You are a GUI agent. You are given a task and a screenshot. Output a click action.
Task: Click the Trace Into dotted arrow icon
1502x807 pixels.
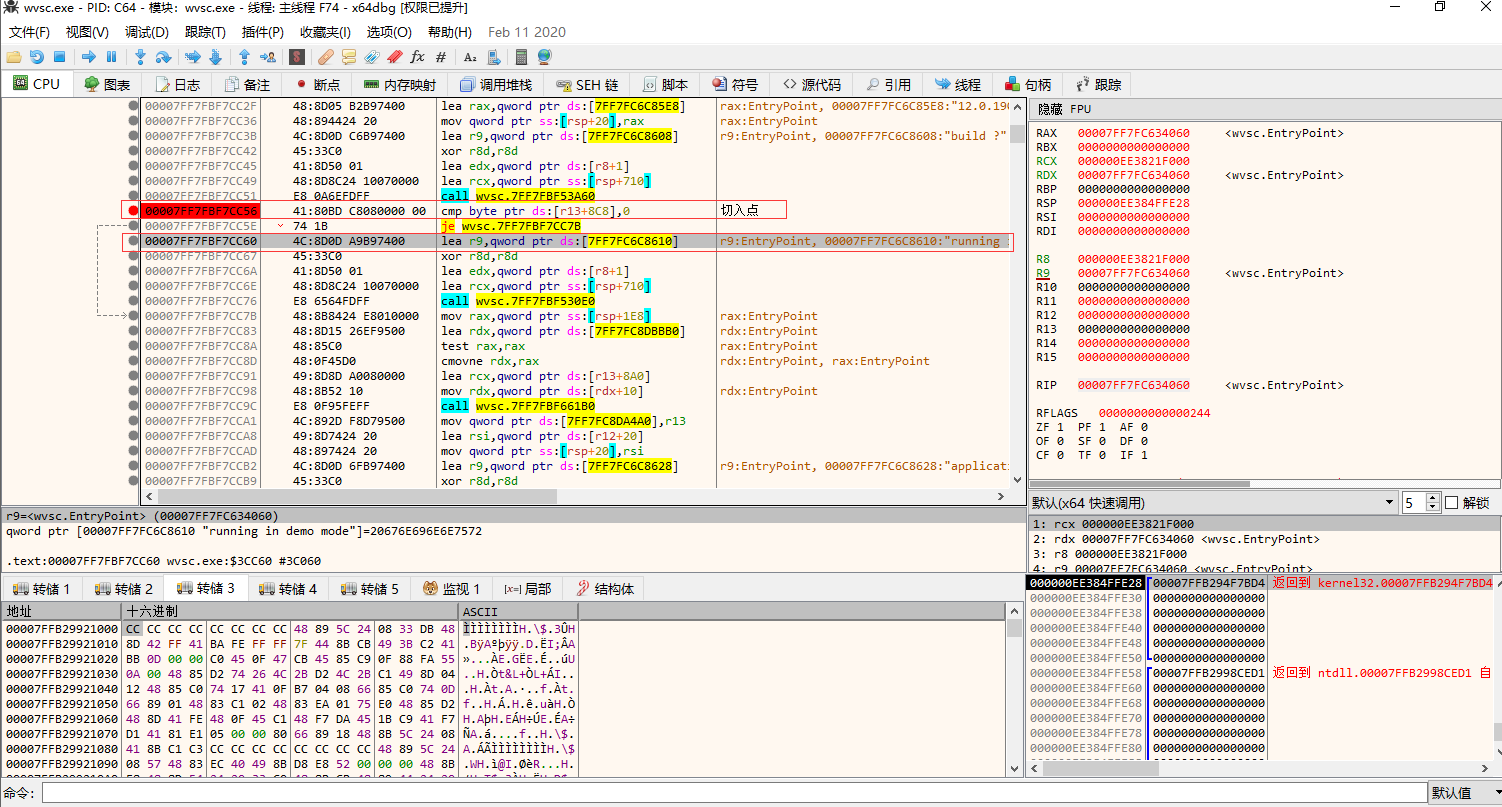(193, 57)
